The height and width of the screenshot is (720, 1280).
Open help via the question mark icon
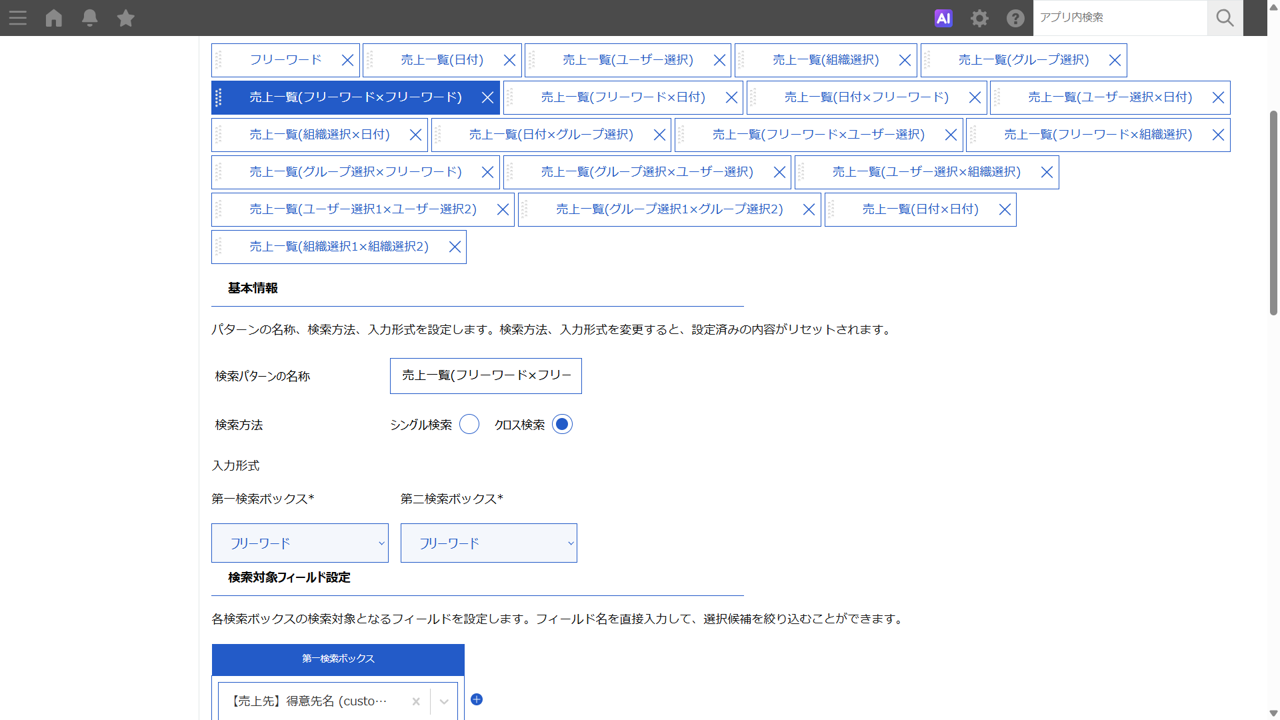point(1015,18)
